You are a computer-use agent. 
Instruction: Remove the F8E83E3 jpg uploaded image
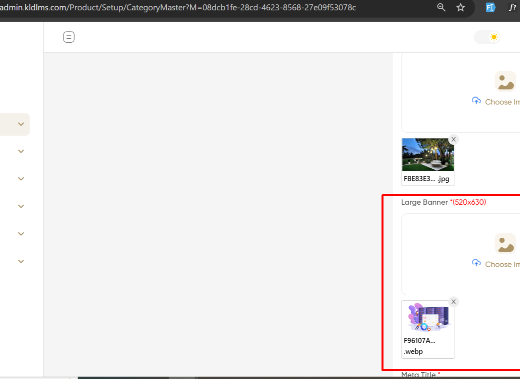pos(453,139)
